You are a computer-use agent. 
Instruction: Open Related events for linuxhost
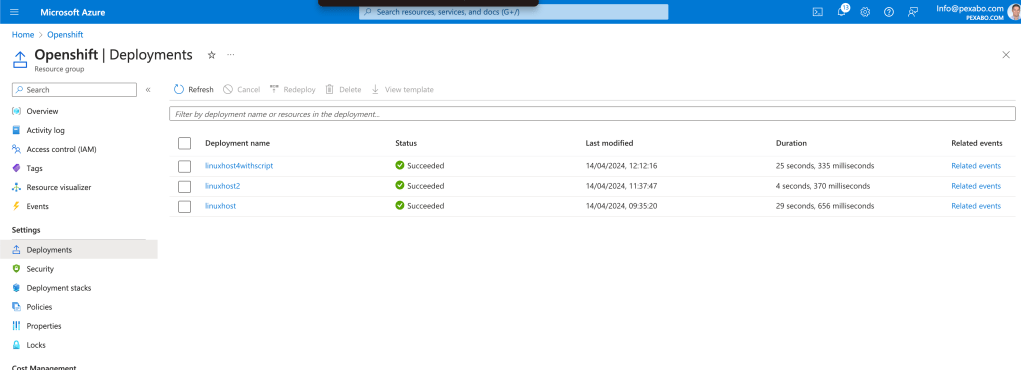976,206
